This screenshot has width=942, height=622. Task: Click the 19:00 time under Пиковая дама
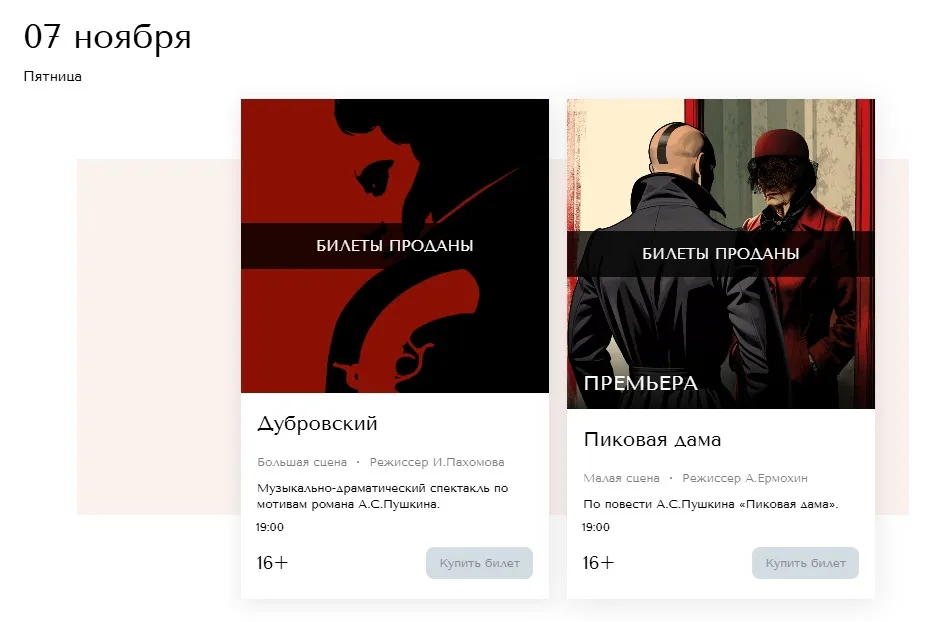596,527
